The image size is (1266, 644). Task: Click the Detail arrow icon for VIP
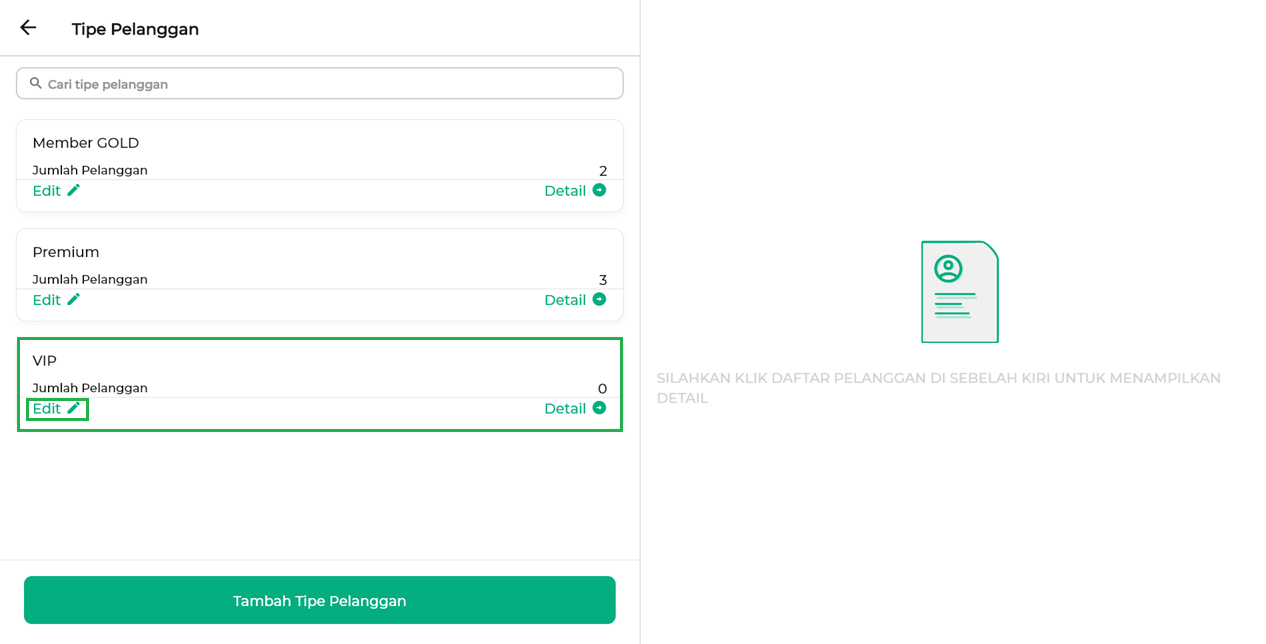tap(599, 408)
